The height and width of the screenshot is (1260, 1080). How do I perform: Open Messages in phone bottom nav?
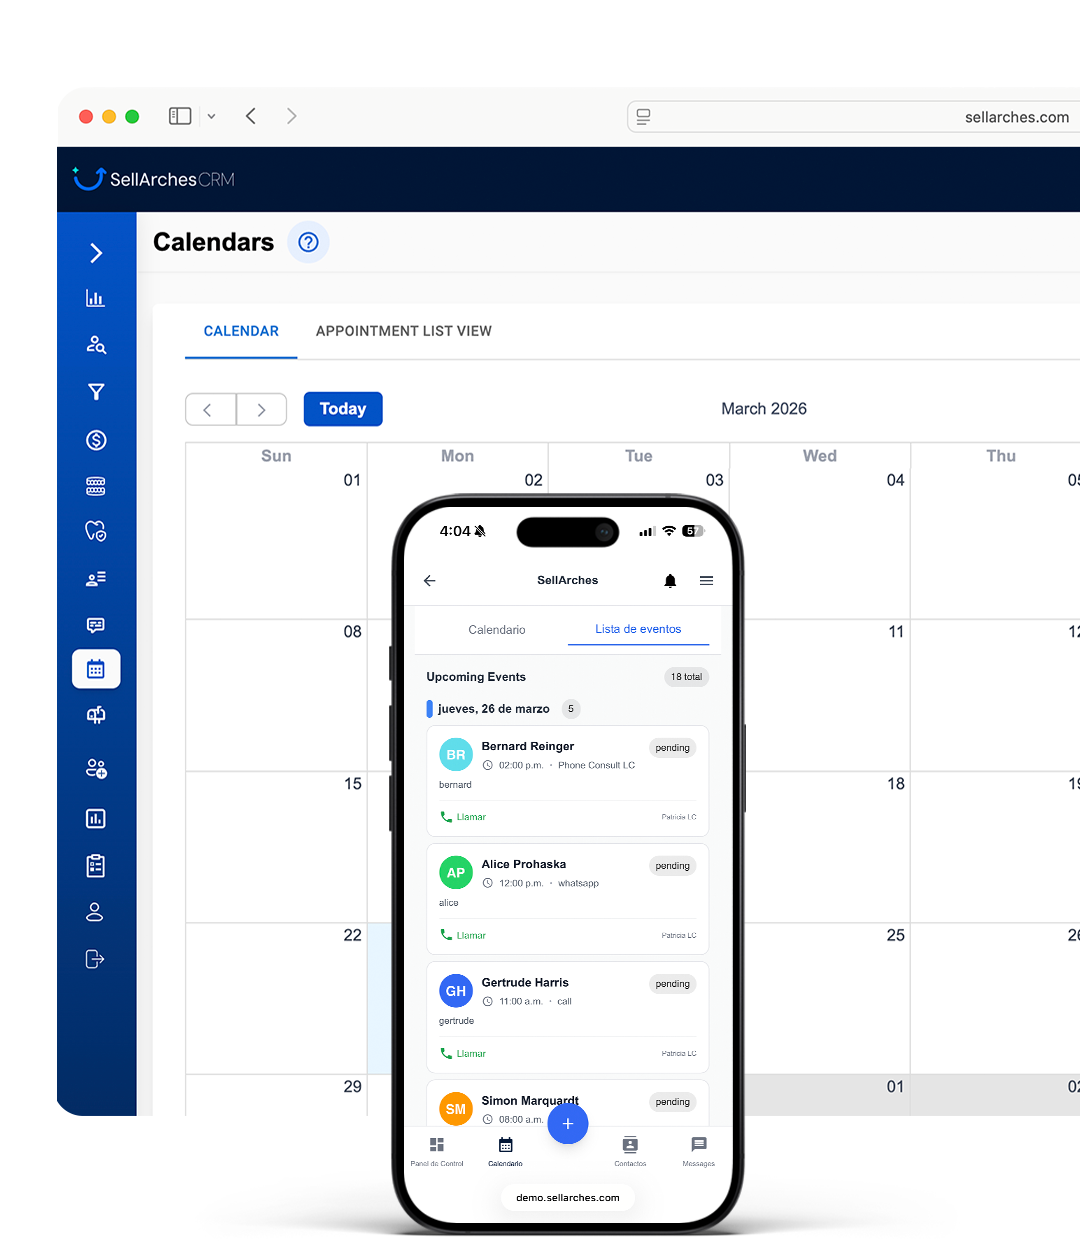pyautogui.click(x=699, y=1151)
